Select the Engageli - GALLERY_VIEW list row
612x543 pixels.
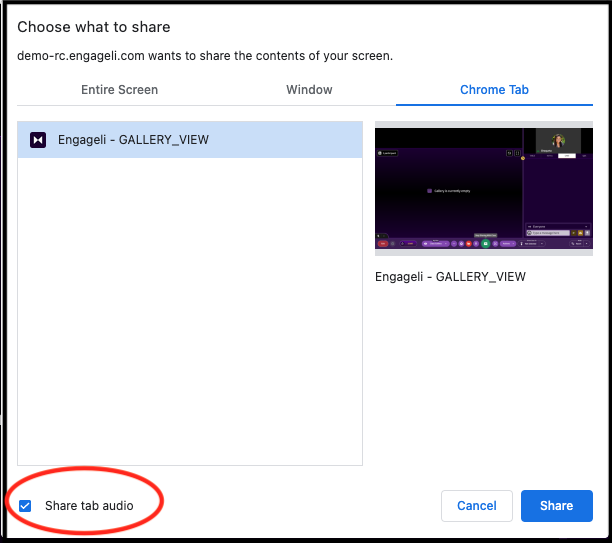pos(190,140)
